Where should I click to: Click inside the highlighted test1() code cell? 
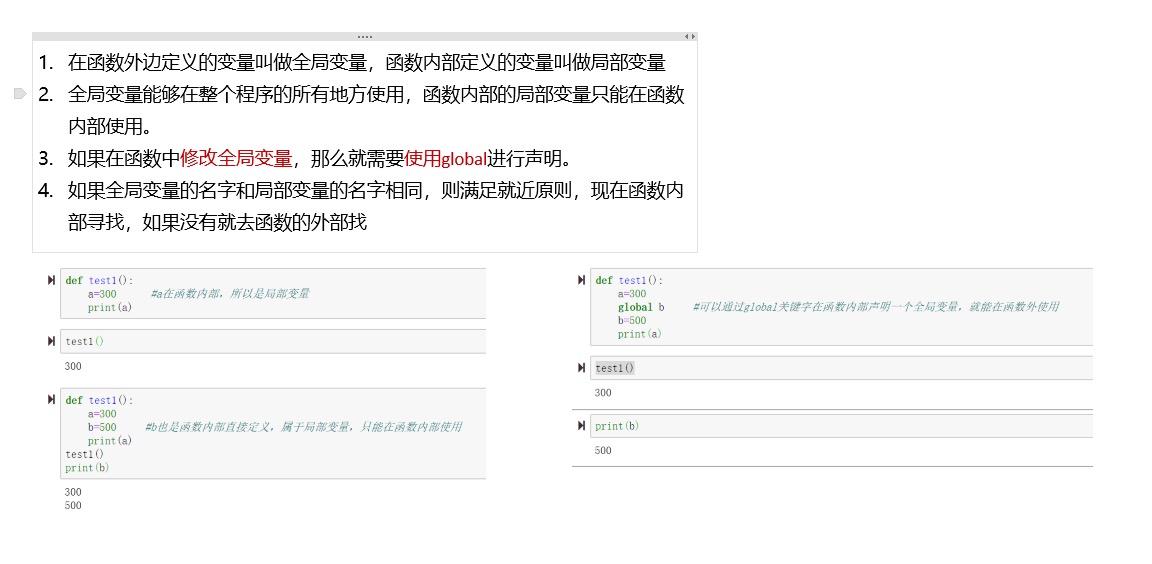pos(841,368)
